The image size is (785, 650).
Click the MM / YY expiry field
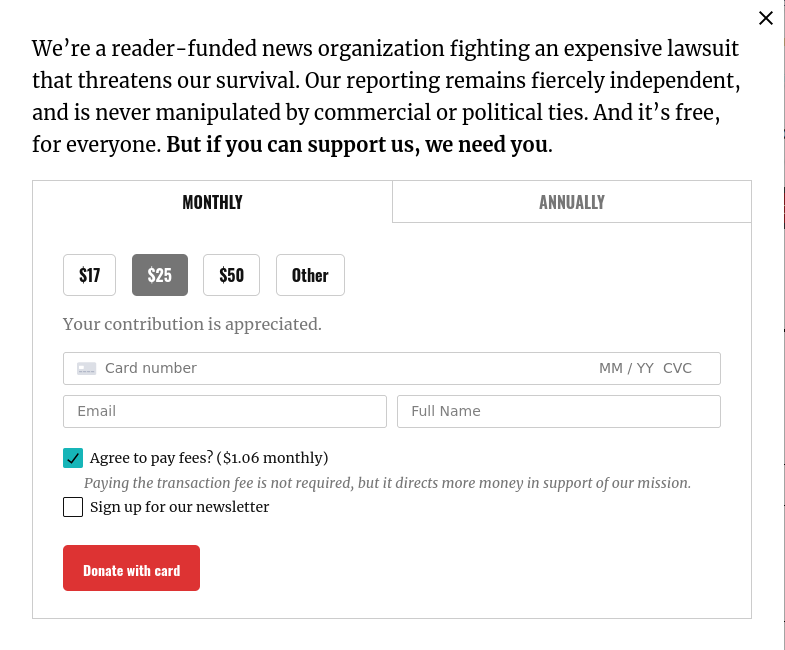pyautogui.click(x=626, y=369)
